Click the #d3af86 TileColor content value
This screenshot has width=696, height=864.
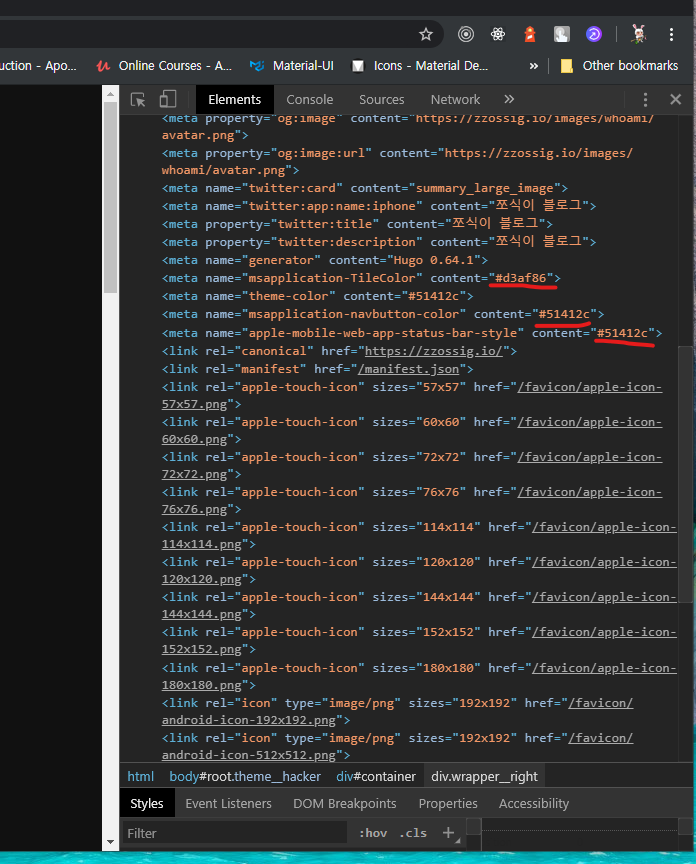click(x=520, y=278)
